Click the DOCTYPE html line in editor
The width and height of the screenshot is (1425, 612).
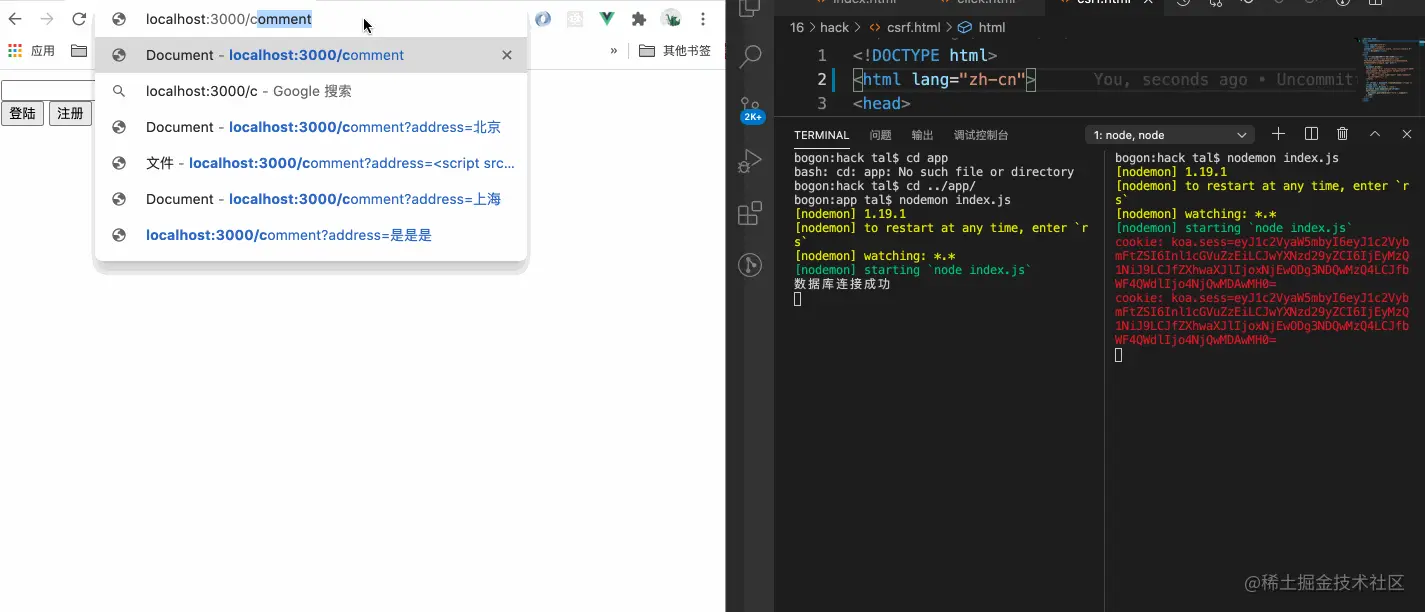point(925,56)
